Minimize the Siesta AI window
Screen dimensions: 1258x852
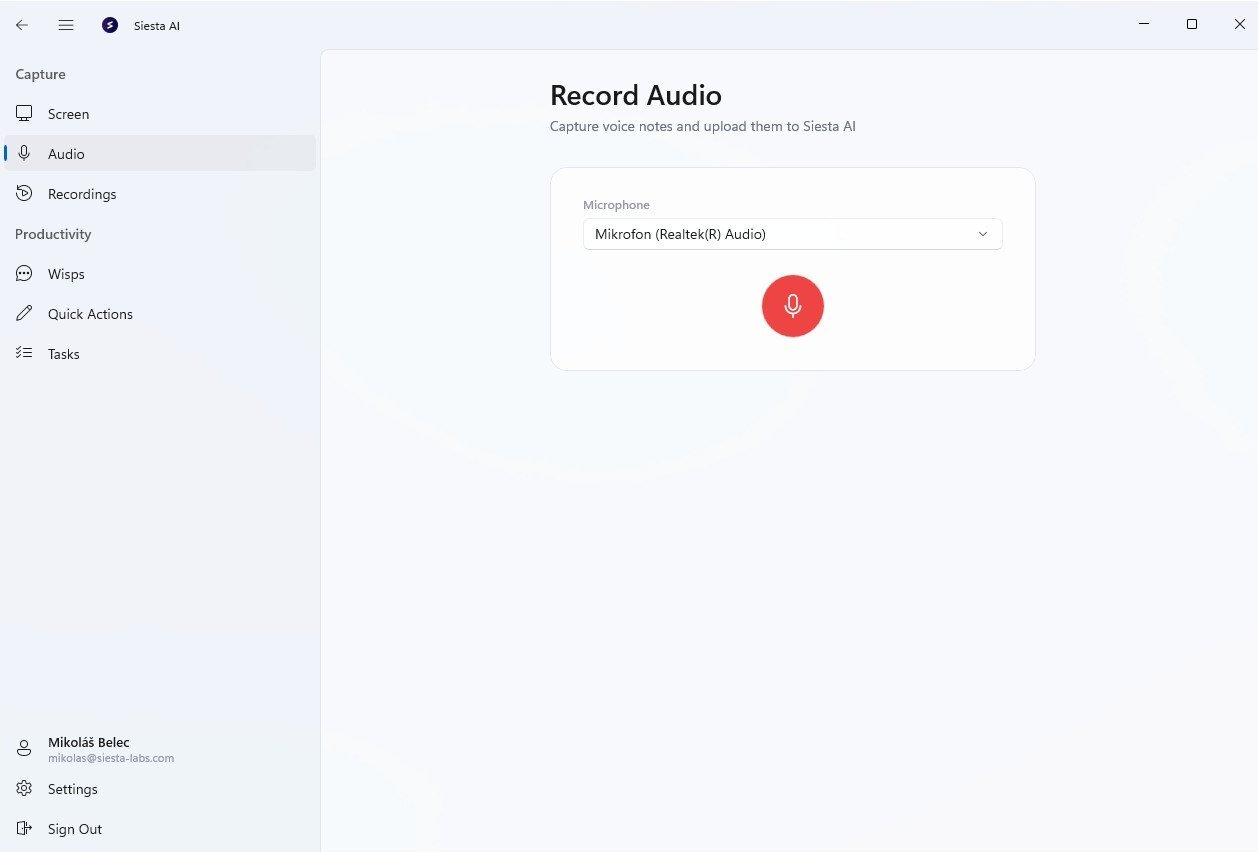[x=1144, y=24]
